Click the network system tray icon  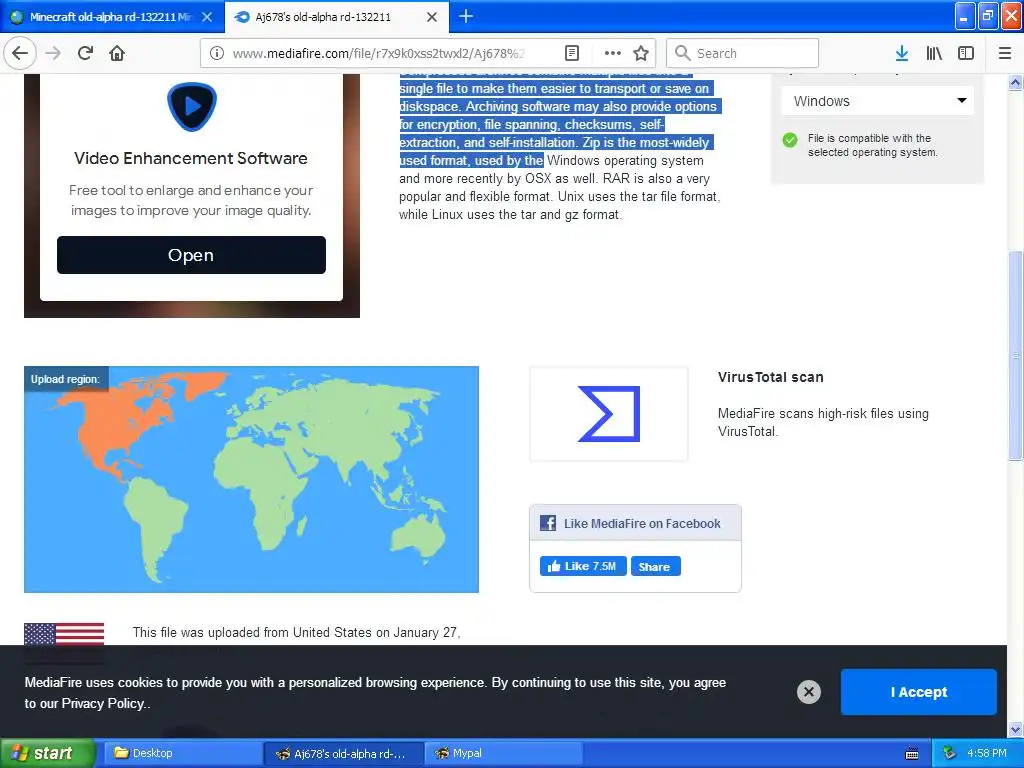950,753
